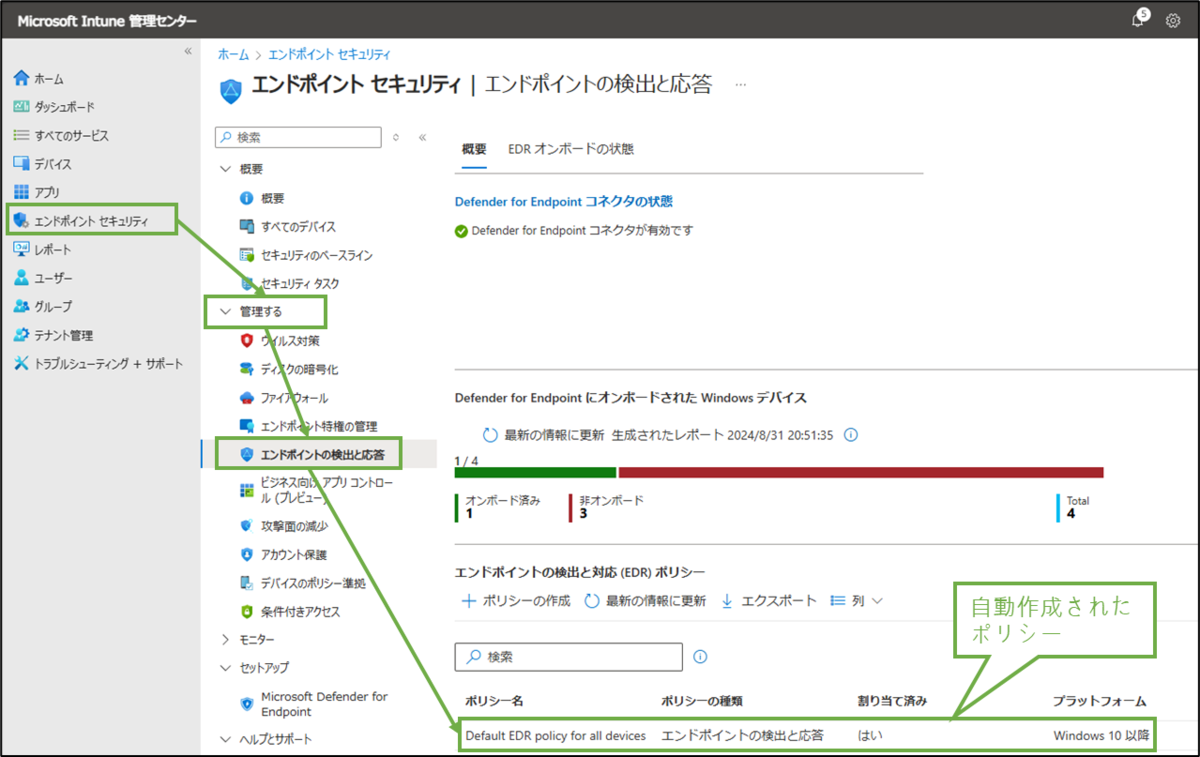The height and width of the screenshot is (757, 1200).
Task: Open the notifications bell icon
Action: tap(1138, 21)
